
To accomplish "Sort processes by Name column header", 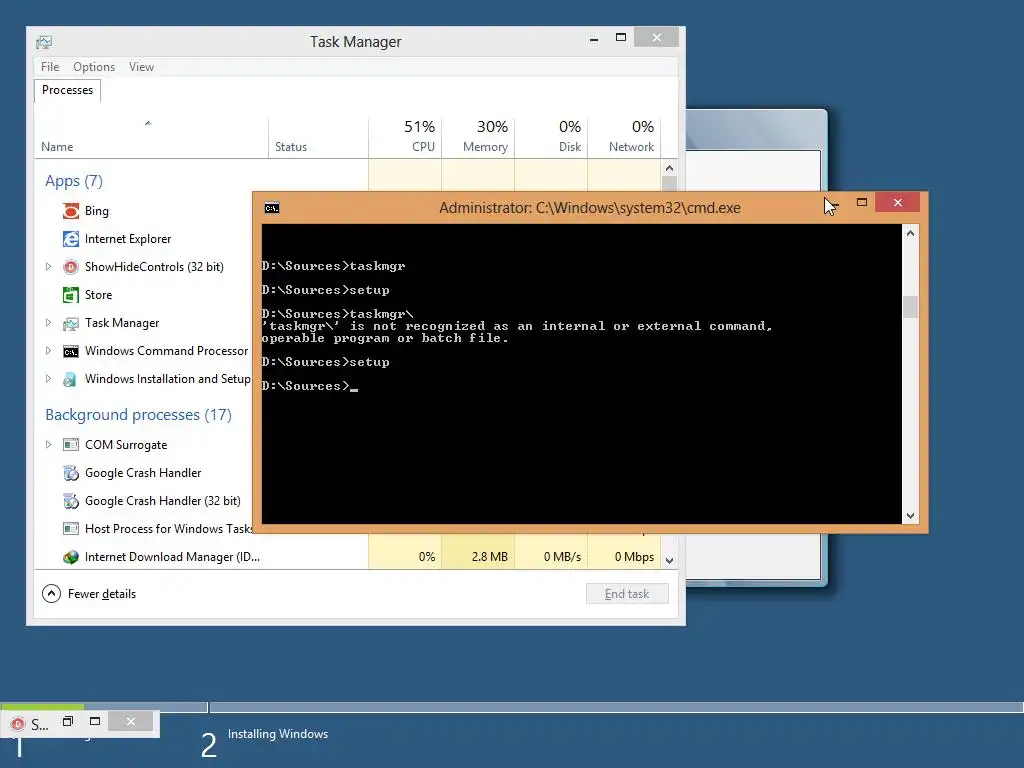I will [151, 137].
